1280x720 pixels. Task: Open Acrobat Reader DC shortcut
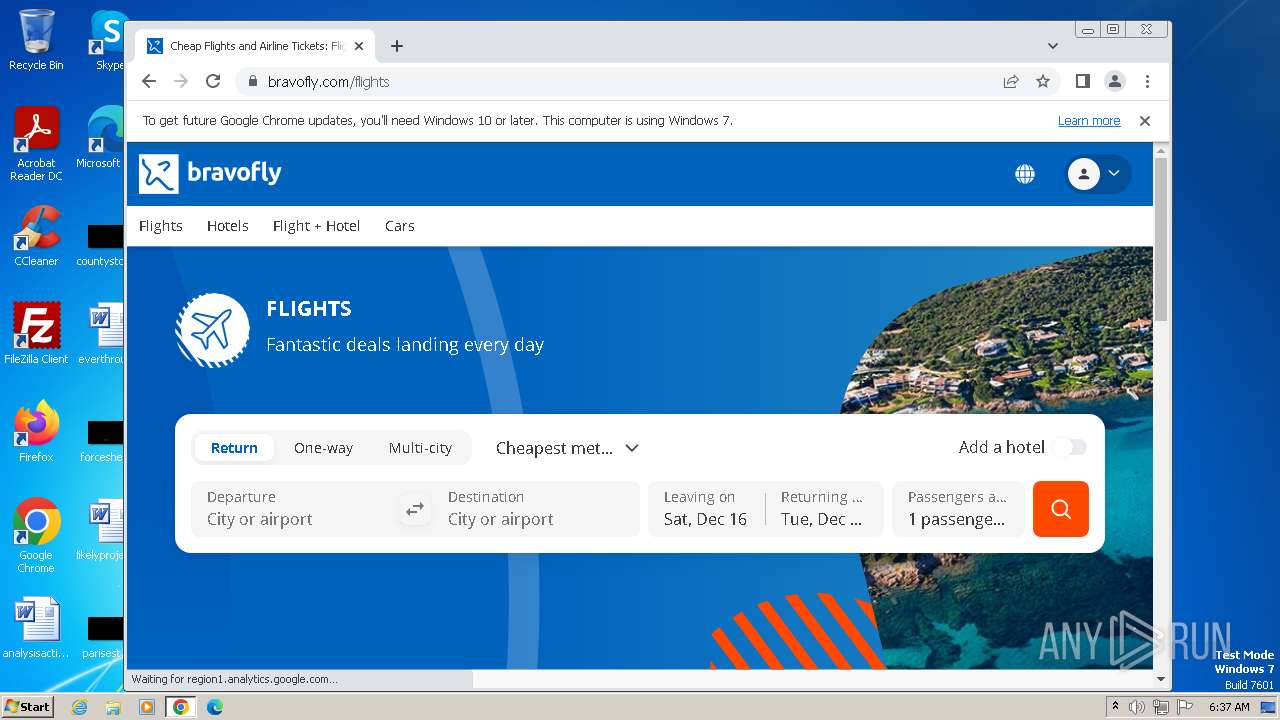(36, 144)
